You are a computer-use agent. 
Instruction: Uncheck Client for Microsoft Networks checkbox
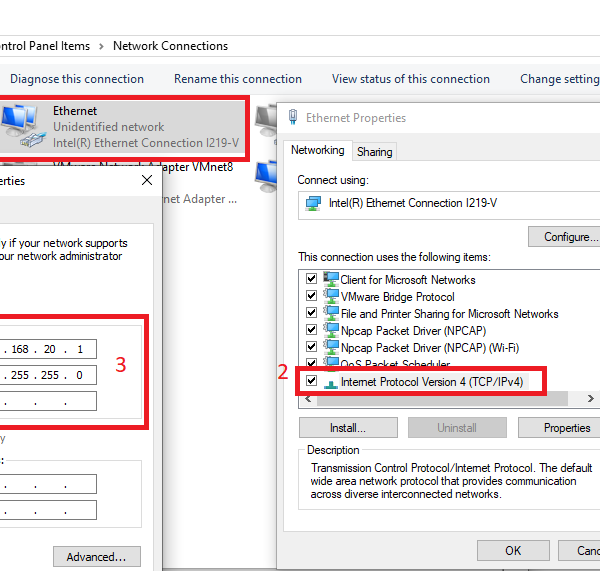[x=312, y=280]
